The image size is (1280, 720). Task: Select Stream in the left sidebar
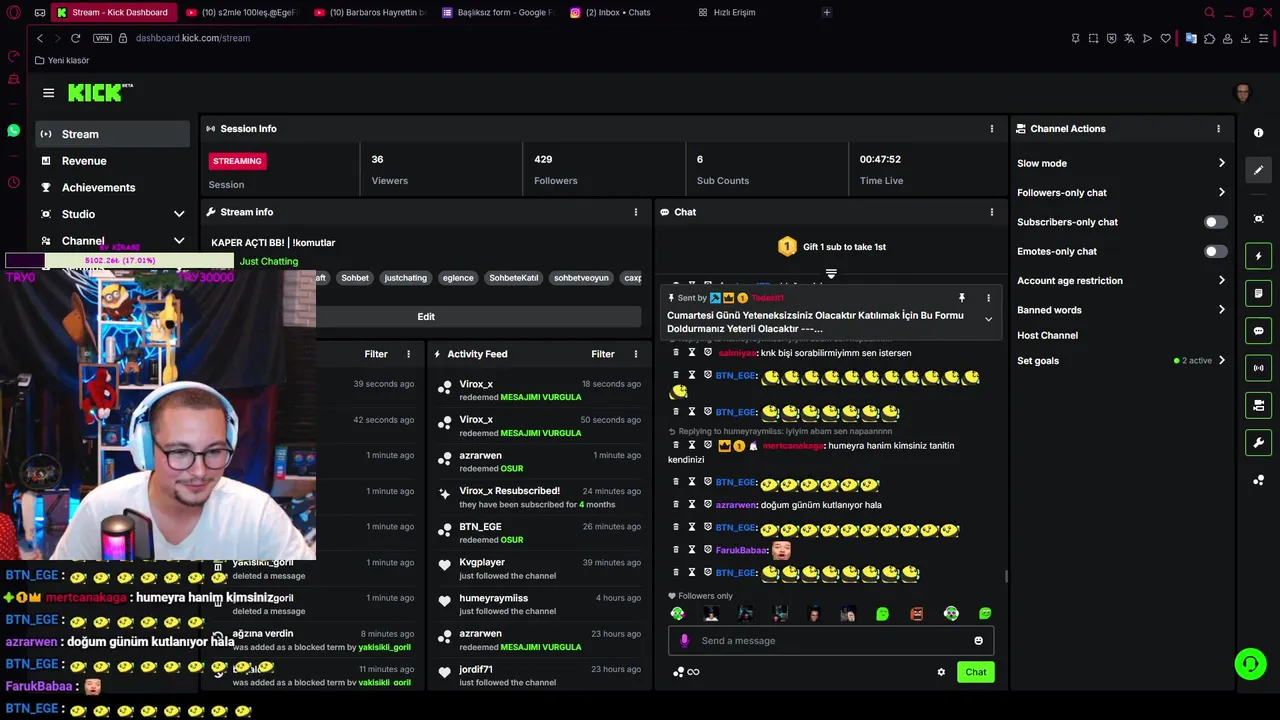pyautogui.click(x=113, y=134)
